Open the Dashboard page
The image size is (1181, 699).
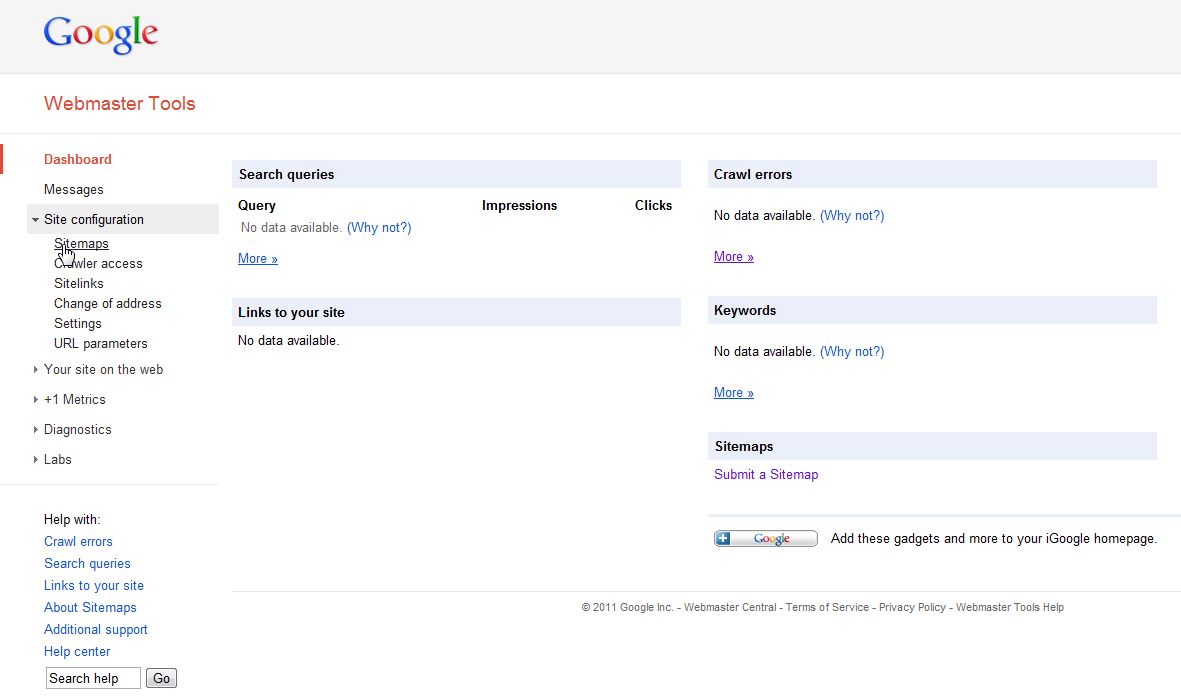78,160
